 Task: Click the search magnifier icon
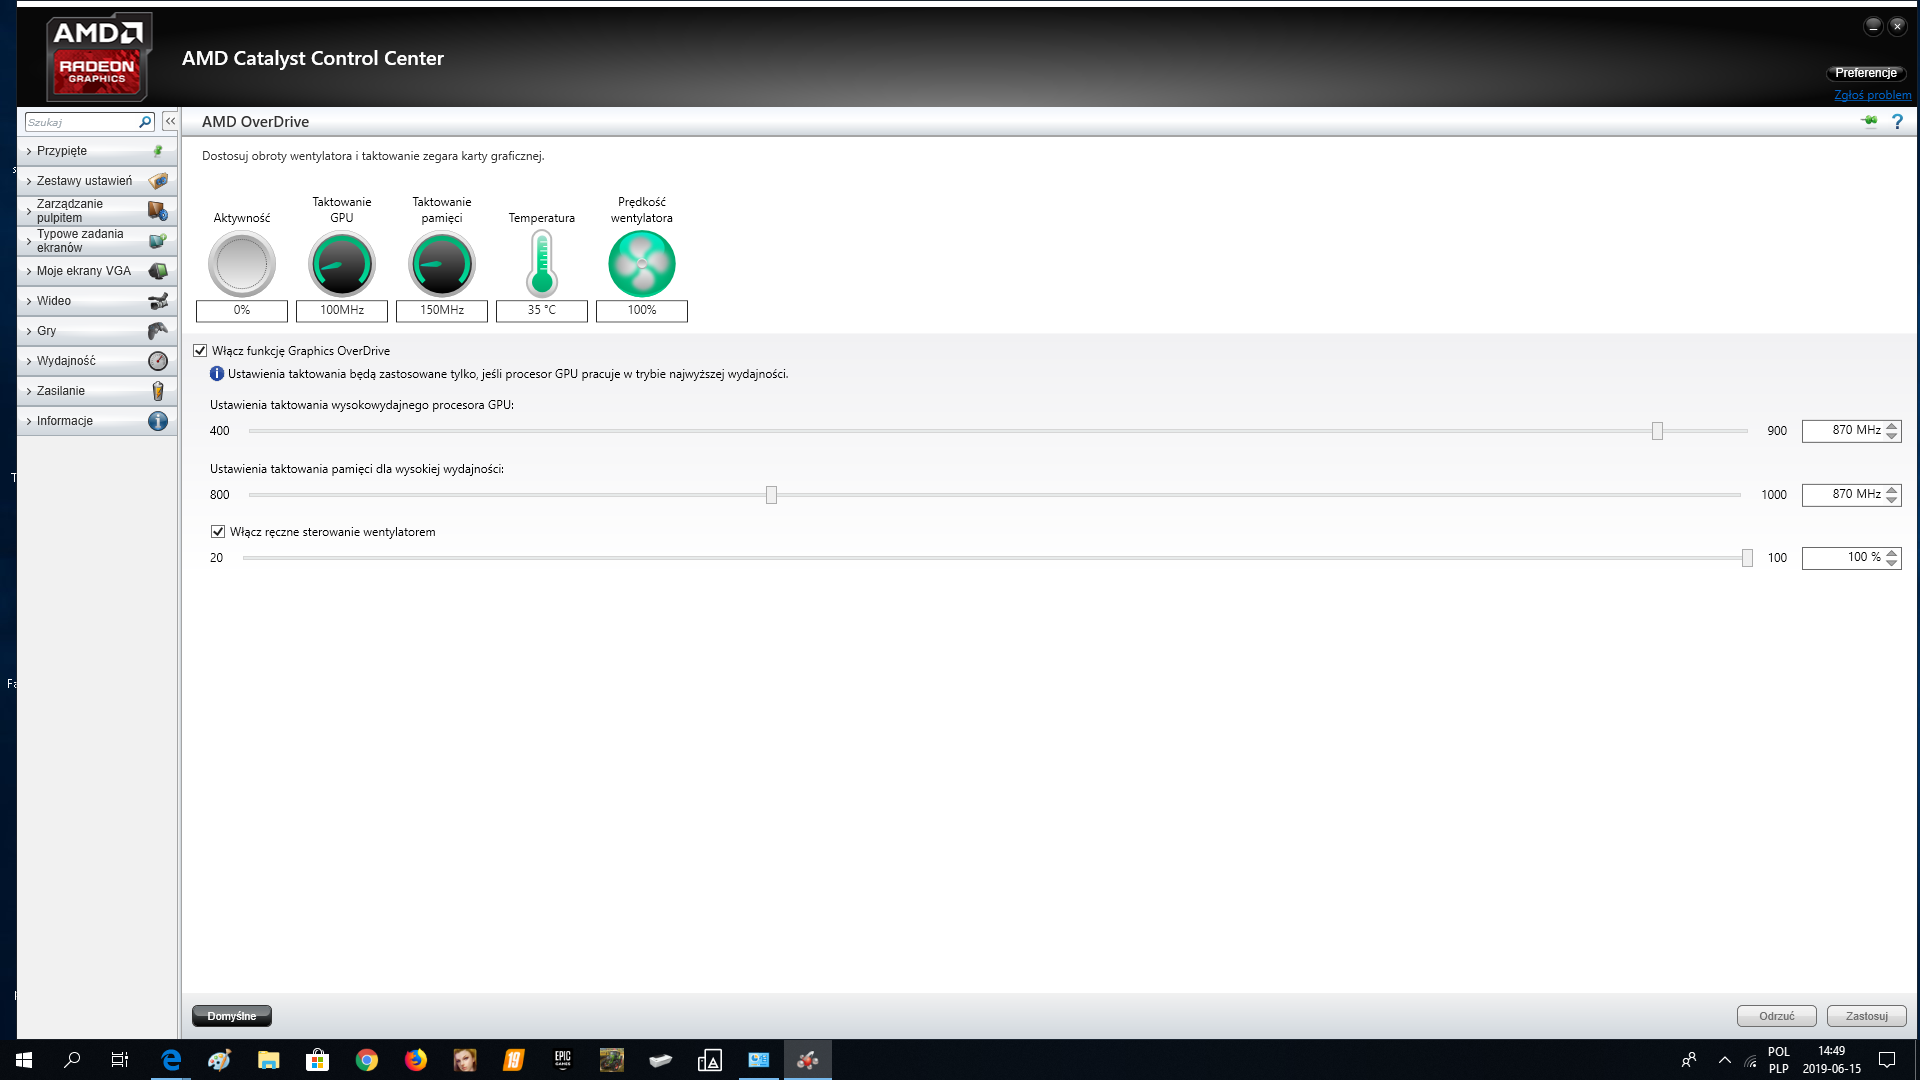145,122
